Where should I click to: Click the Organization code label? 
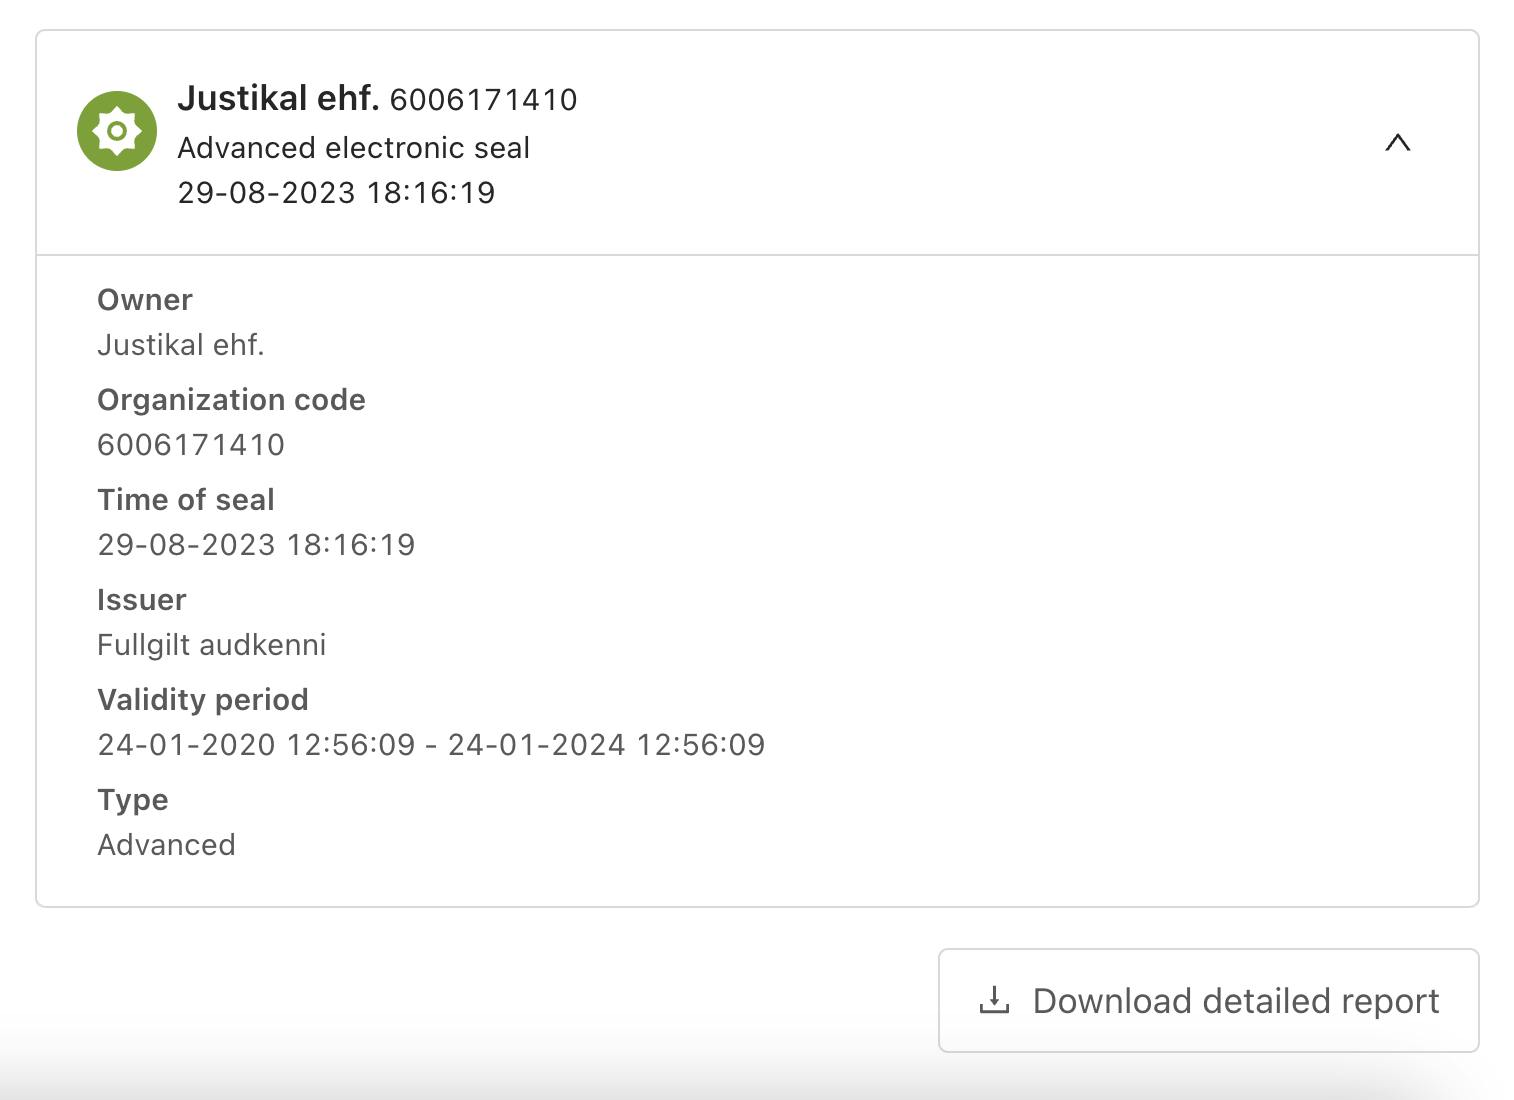pyautogui.click(x=231, y=400)
